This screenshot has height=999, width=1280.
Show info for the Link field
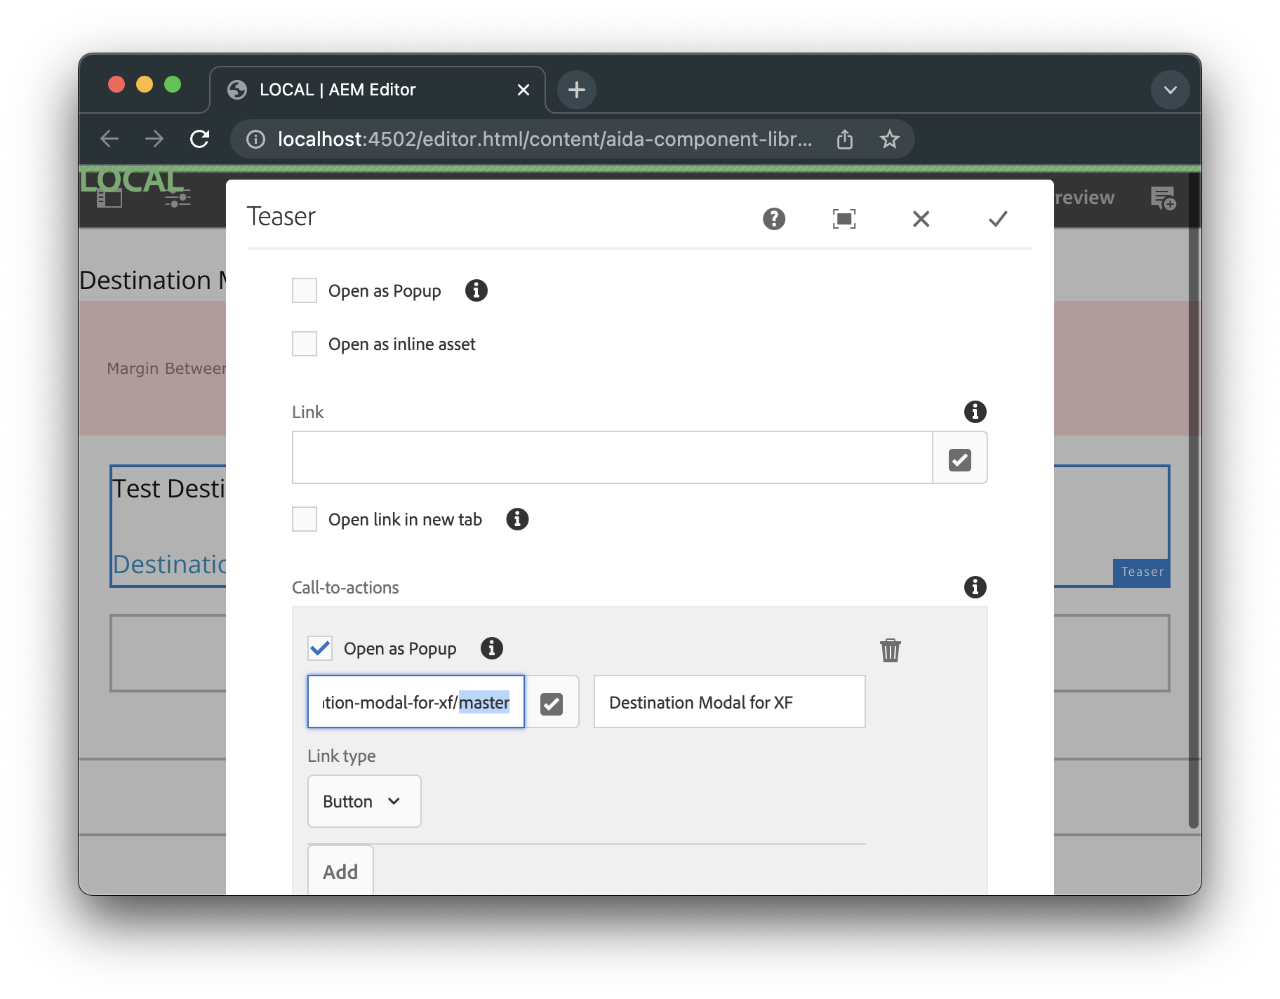point(975,412)
